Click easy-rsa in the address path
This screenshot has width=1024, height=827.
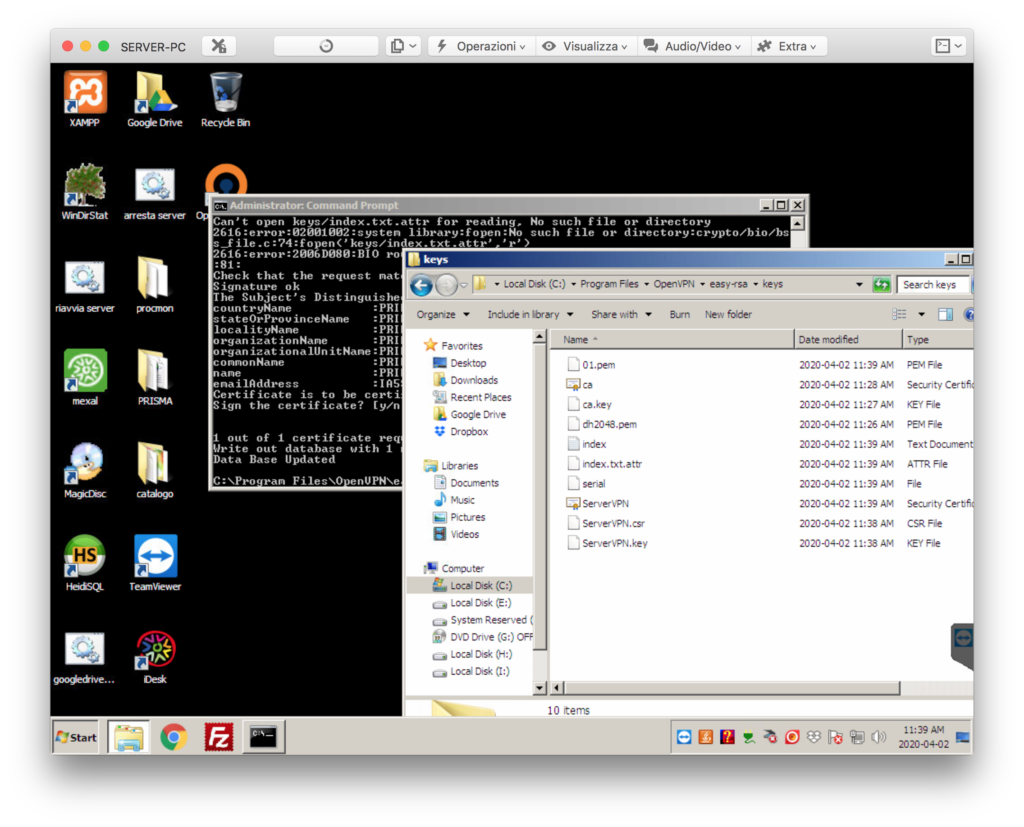pos(728,284)
